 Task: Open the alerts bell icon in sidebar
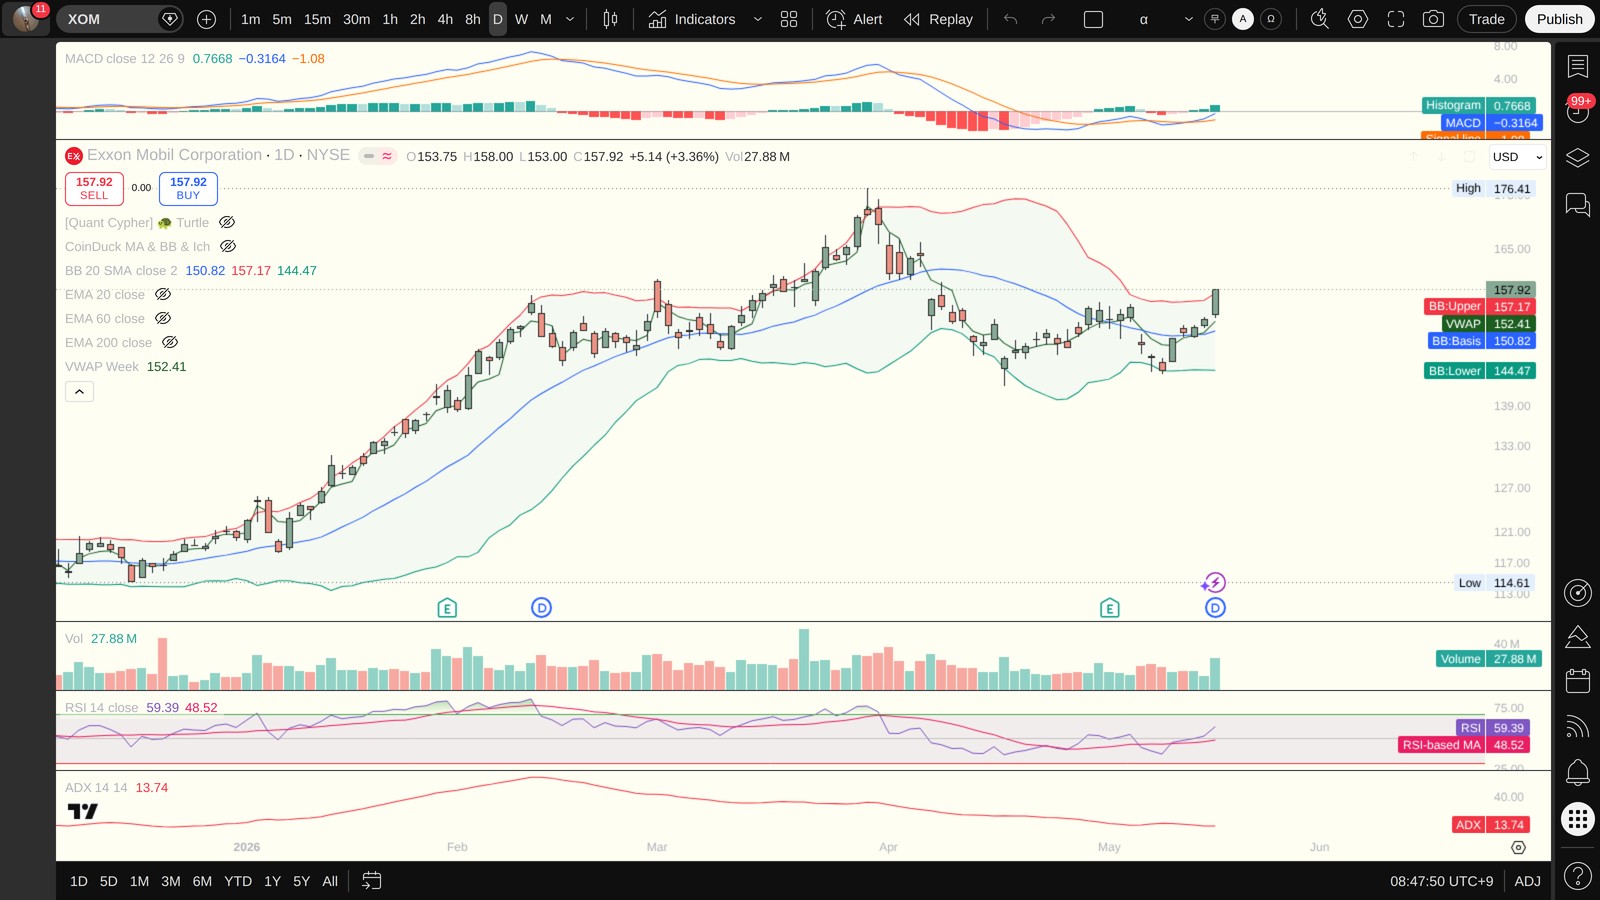pos(1578,772)
